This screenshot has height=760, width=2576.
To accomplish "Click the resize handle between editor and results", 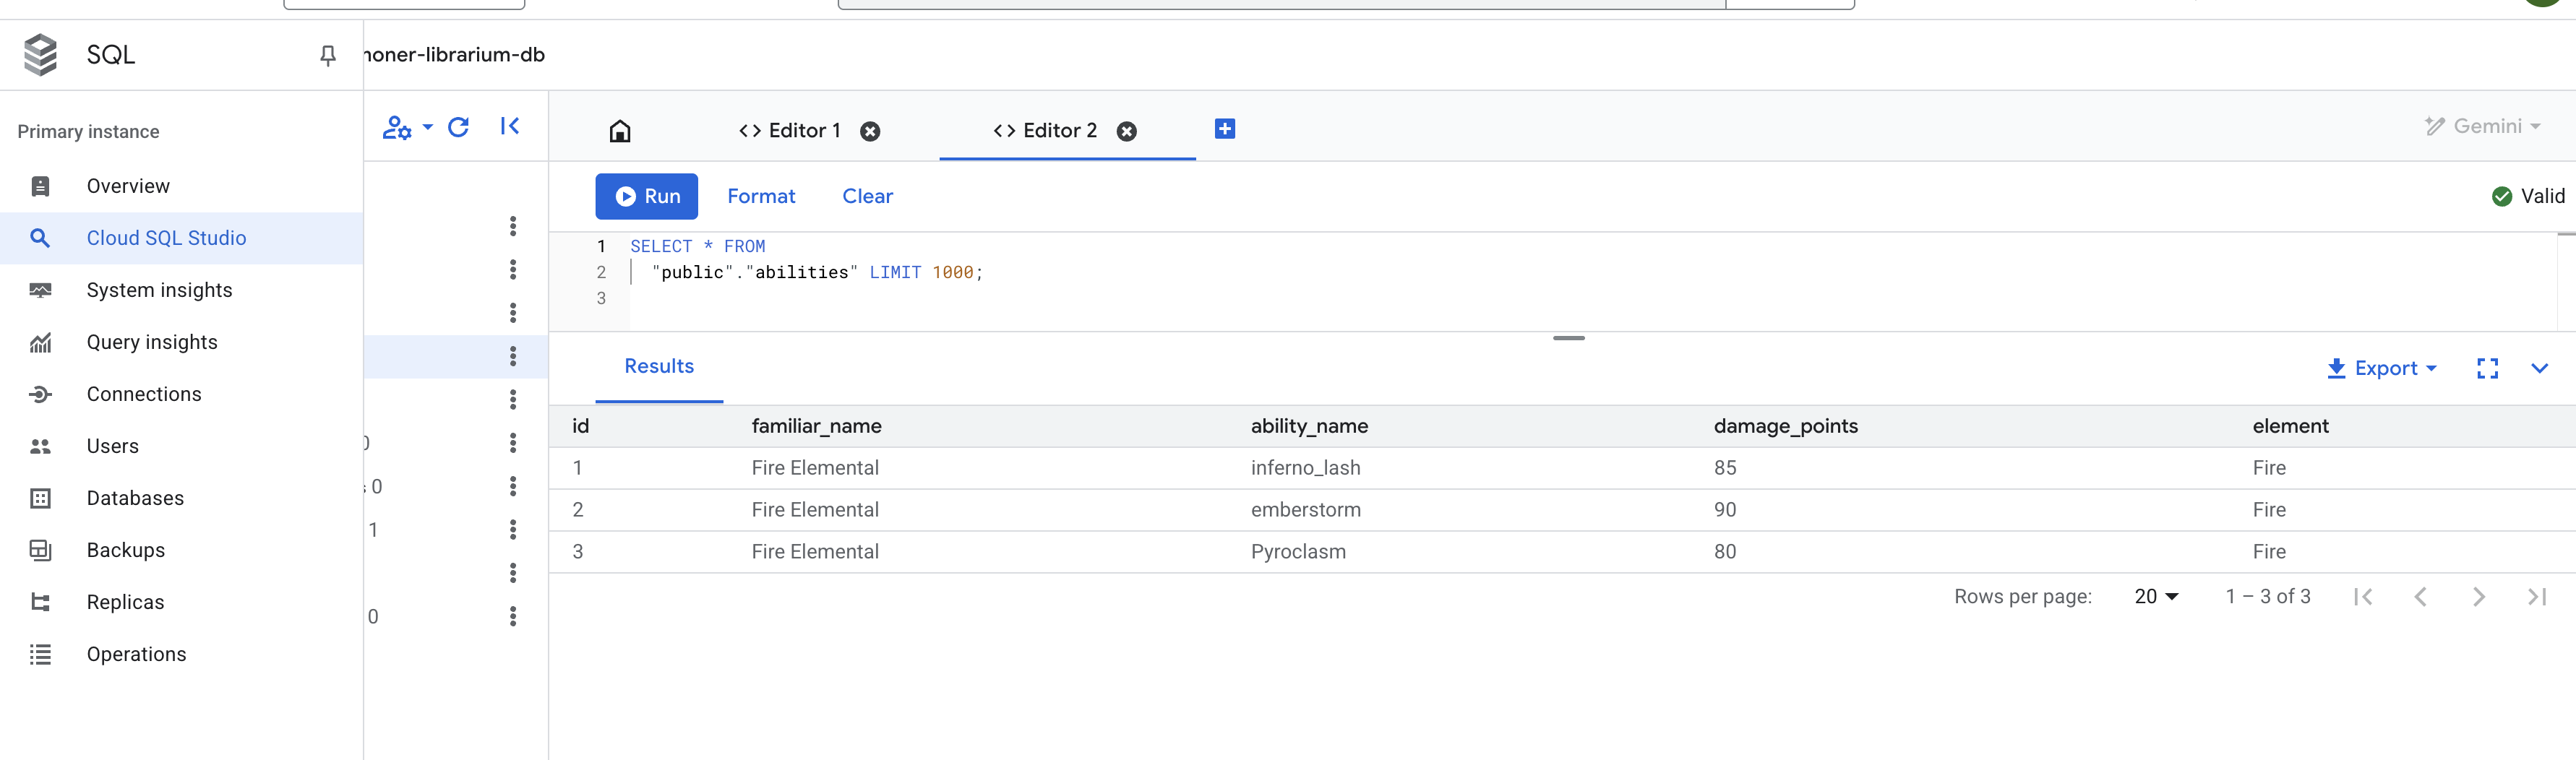I will [1568, 338].
